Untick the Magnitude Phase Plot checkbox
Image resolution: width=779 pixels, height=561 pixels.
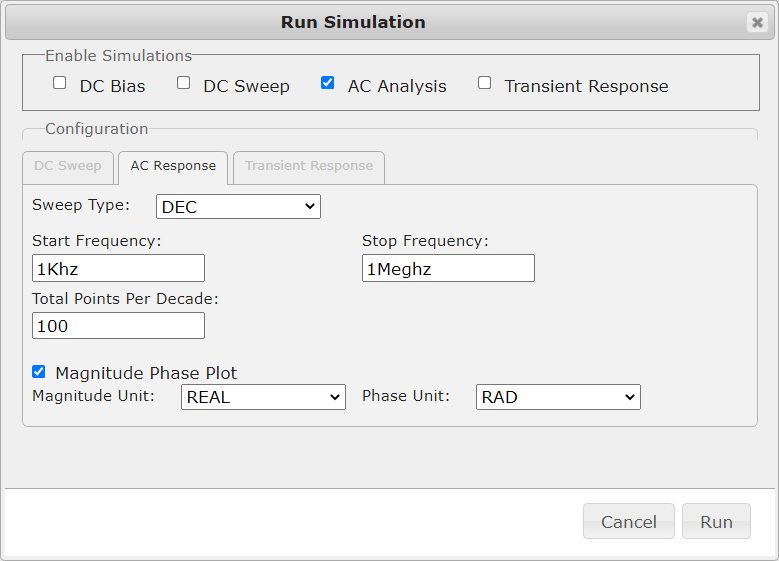click(x=39, y=372)
